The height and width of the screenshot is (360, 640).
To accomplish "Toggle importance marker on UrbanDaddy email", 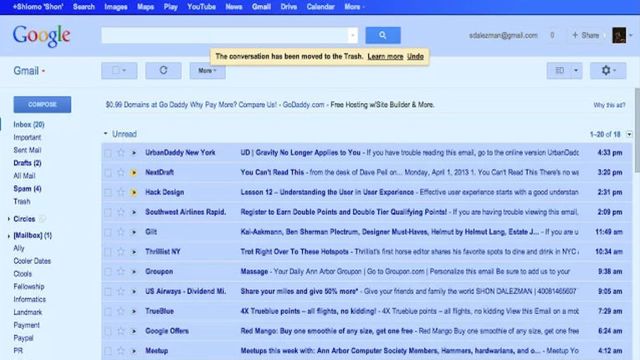I will pyautogui.click(x=133, y=153).
